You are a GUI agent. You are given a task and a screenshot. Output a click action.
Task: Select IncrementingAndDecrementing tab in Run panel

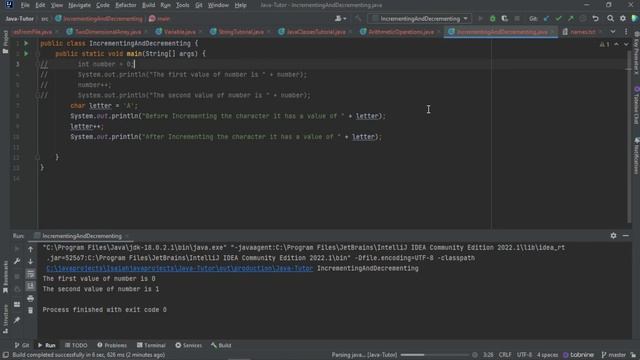click(x=82, y=236)
